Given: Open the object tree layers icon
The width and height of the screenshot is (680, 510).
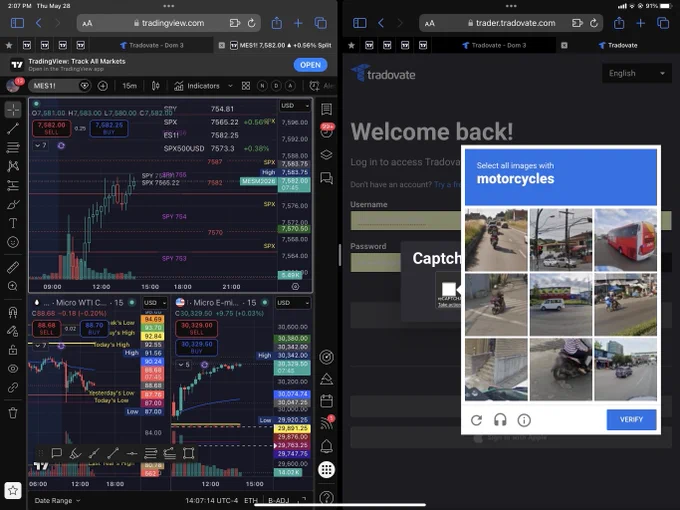Looking at the screenshot, I should [x=327, y=154].
